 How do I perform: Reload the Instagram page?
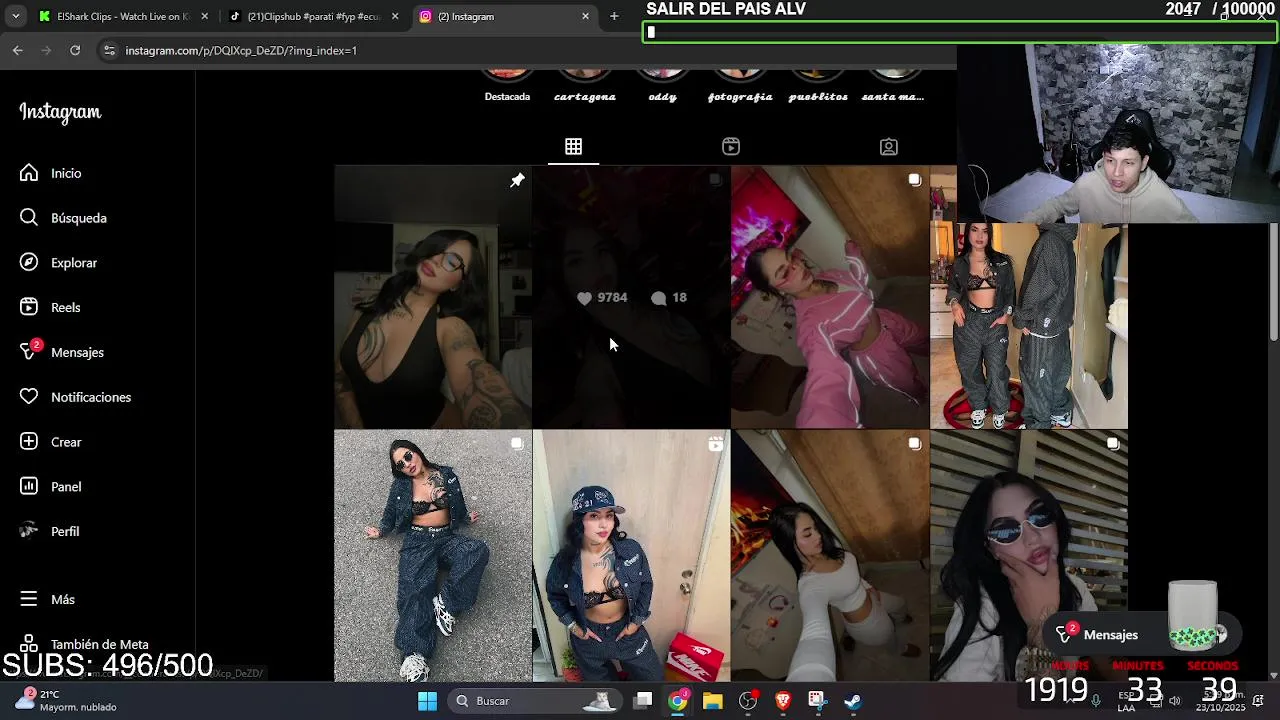[x=75, y=50]
